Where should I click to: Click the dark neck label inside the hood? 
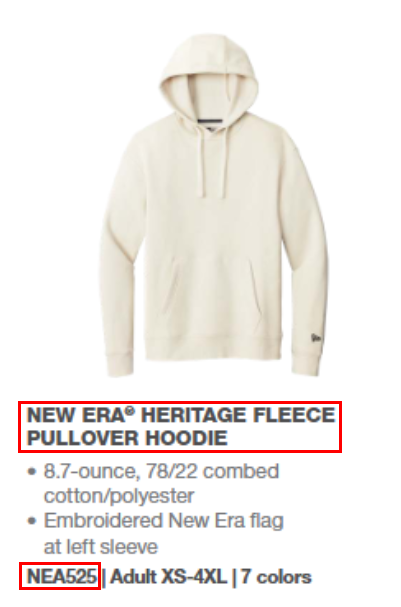210,121
